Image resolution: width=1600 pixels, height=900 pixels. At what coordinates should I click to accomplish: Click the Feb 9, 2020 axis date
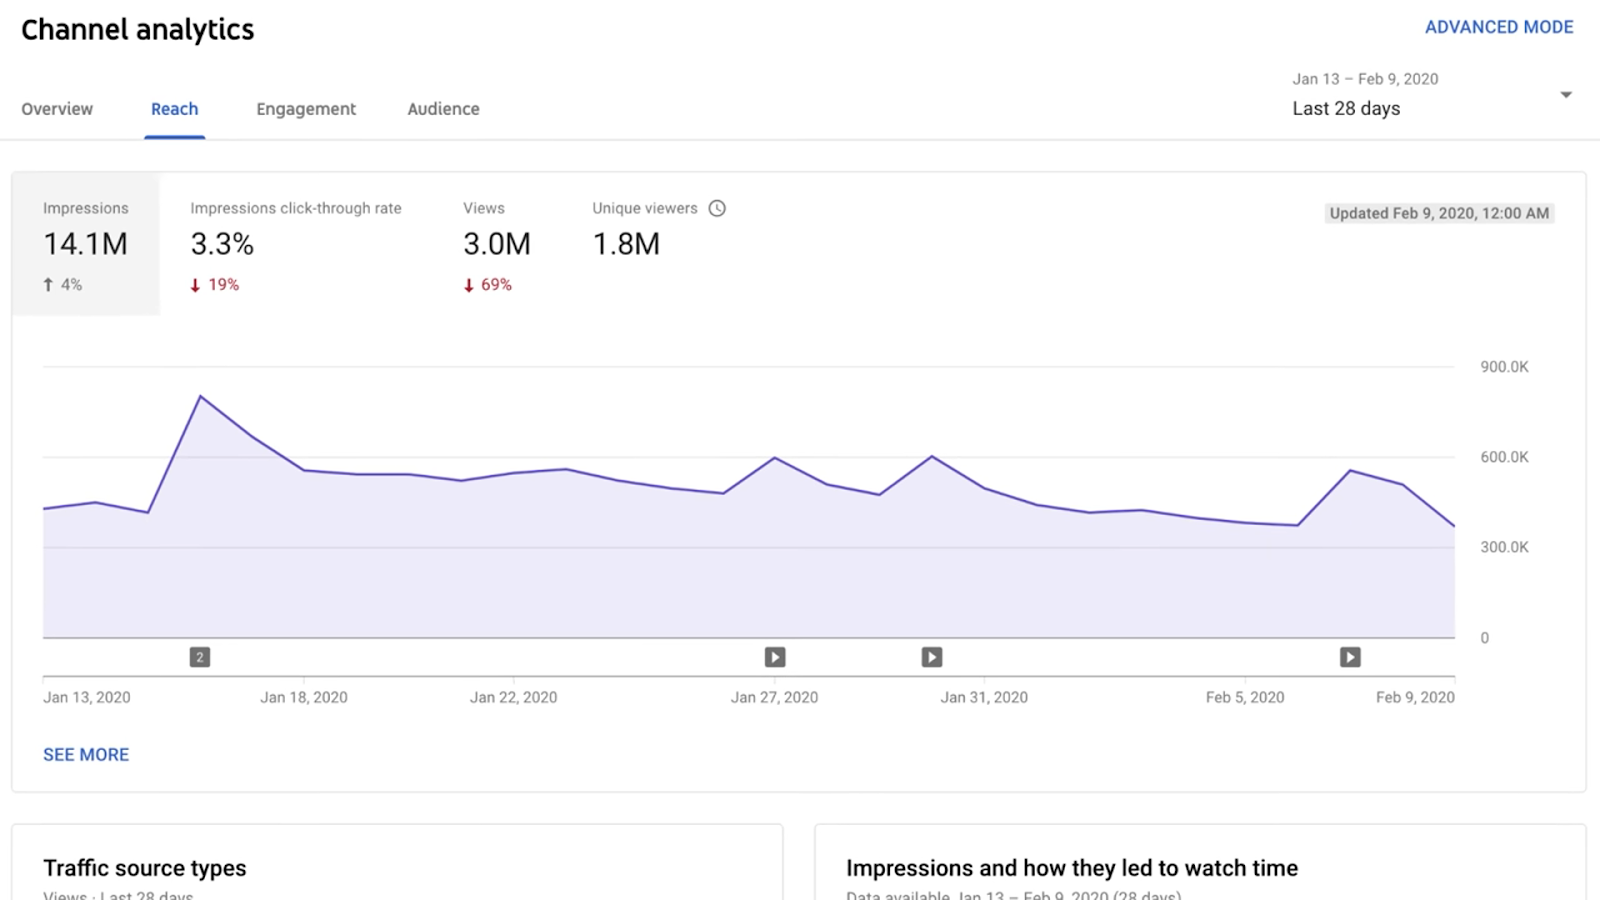[1415, 697]
